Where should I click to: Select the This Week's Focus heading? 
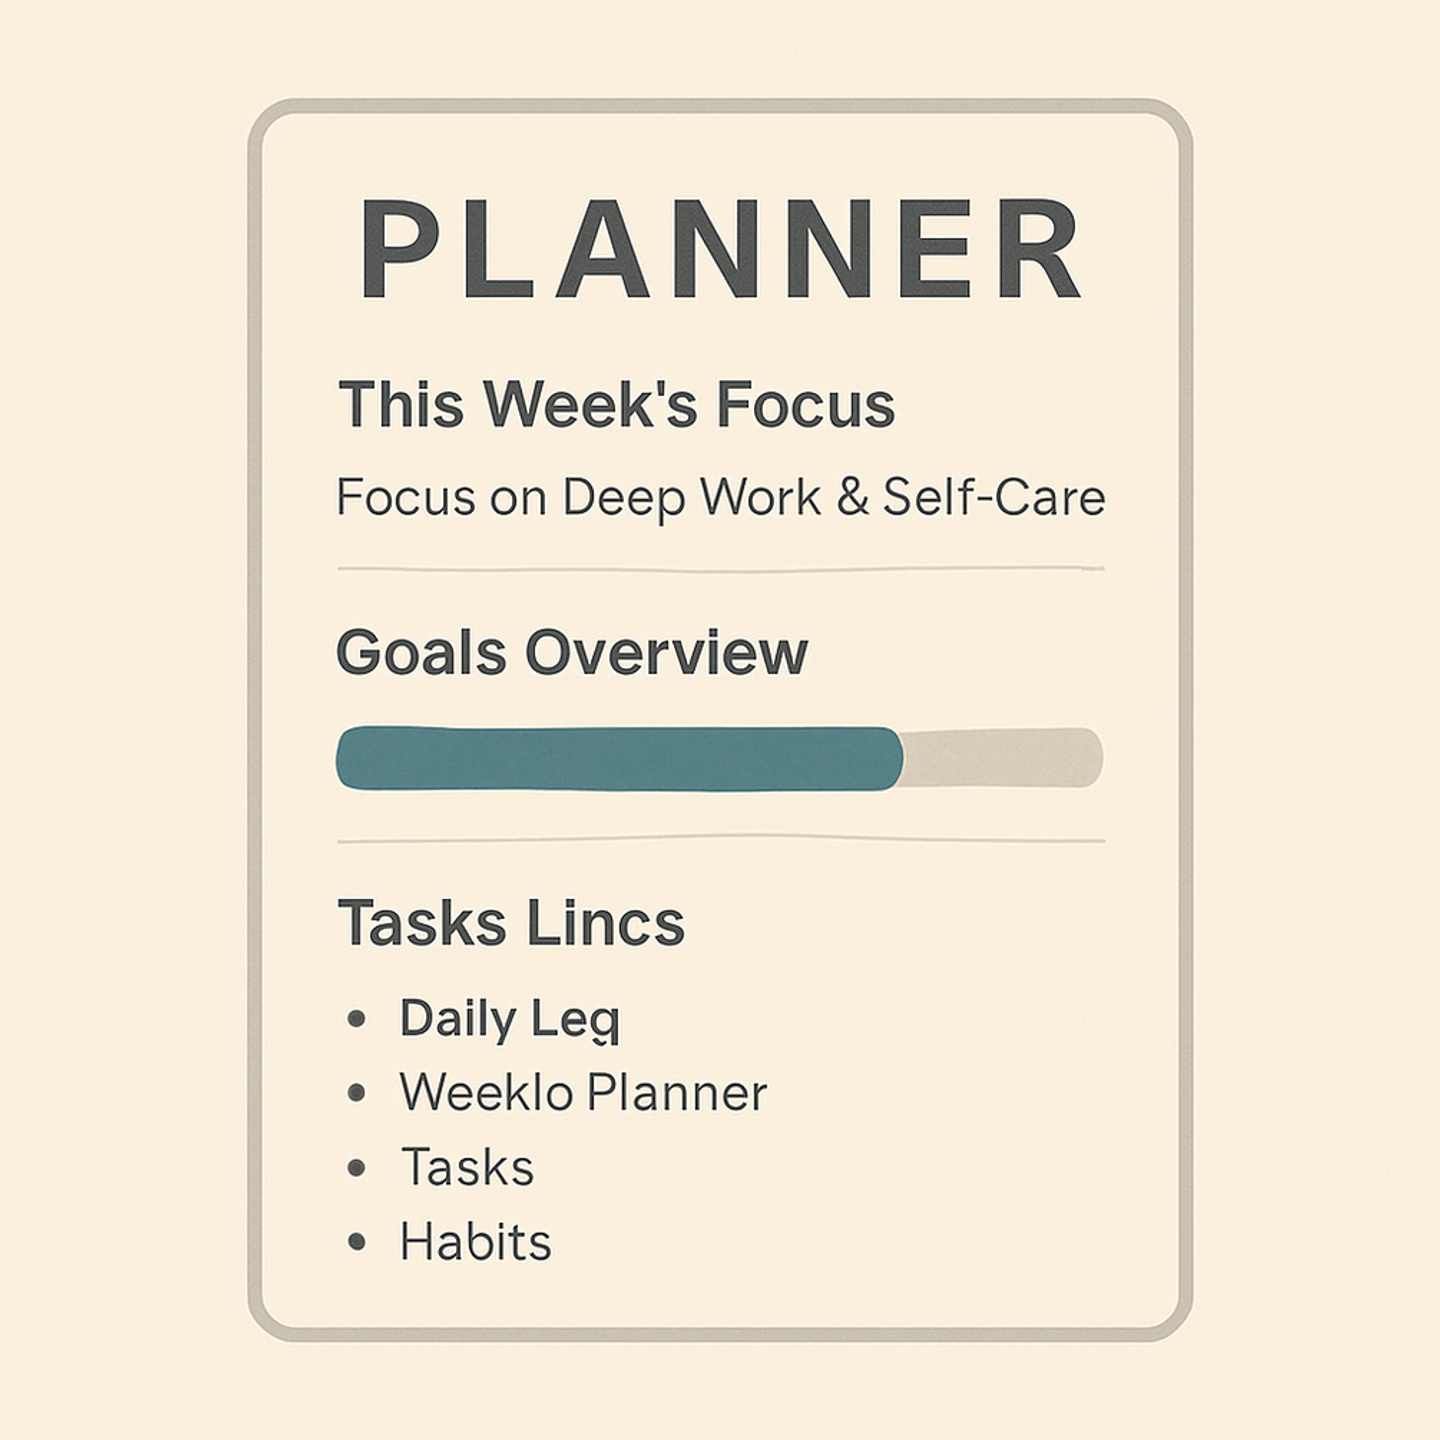[616, 405]
